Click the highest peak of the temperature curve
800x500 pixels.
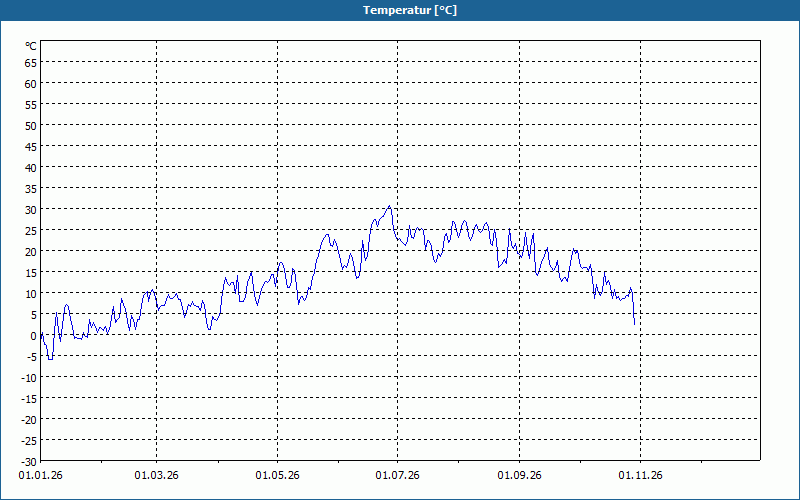pos(390,206)
